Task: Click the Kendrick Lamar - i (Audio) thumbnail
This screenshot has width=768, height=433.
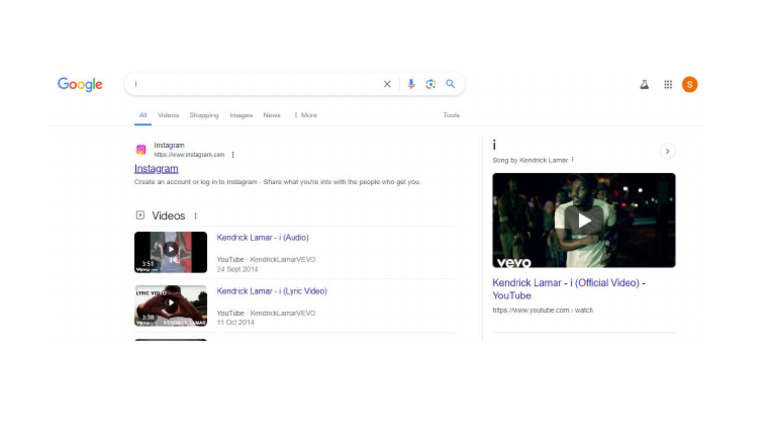Action: (171, 252)
